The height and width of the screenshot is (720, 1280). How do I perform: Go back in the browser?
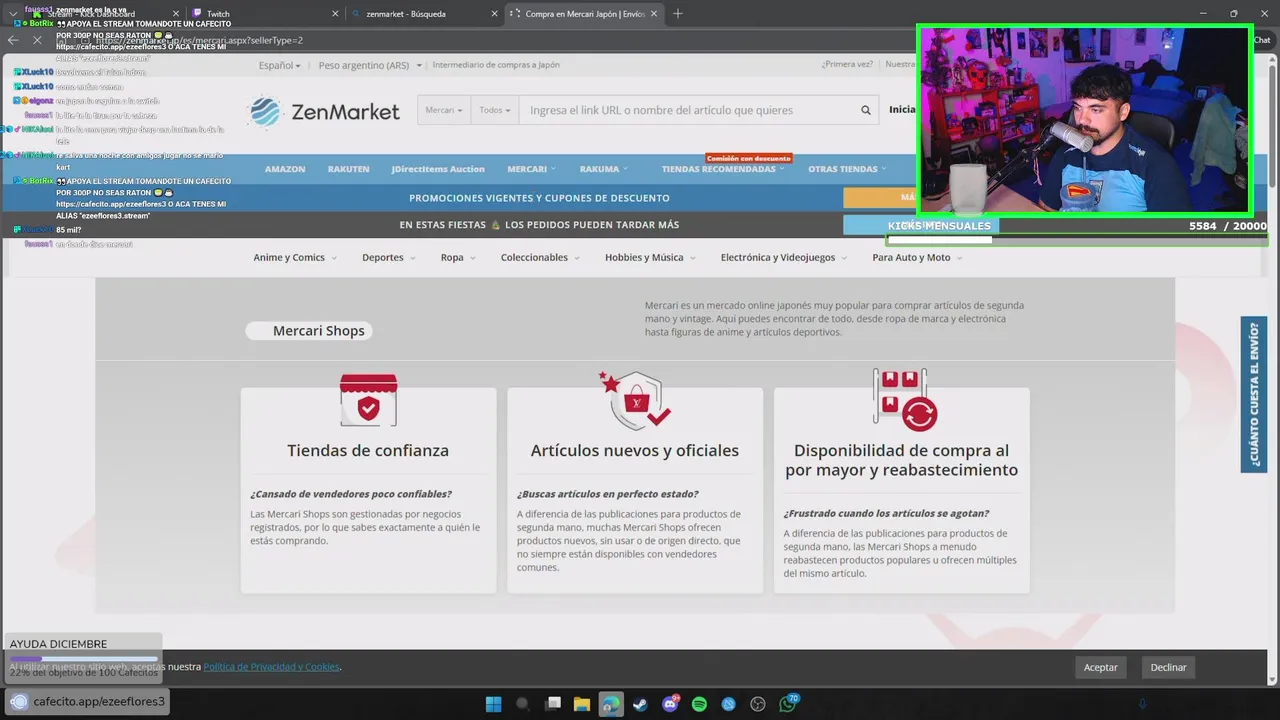click(13, 40)
